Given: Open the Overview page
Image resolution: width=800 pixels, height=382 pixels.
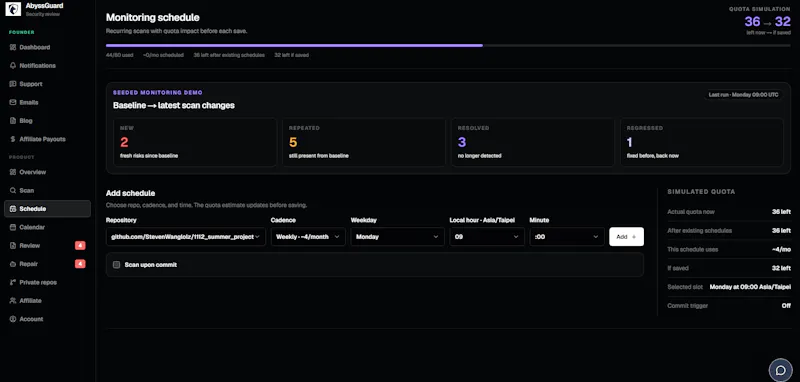Looking at the screenshot, I should [47, 172].
